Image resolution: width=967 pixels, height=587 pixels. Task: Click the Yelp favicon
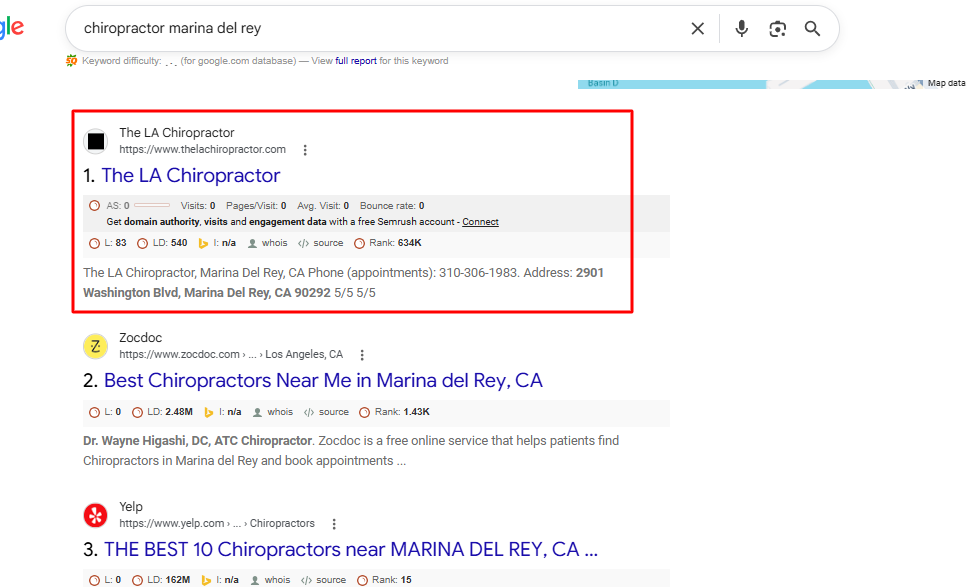pos(96,515)
